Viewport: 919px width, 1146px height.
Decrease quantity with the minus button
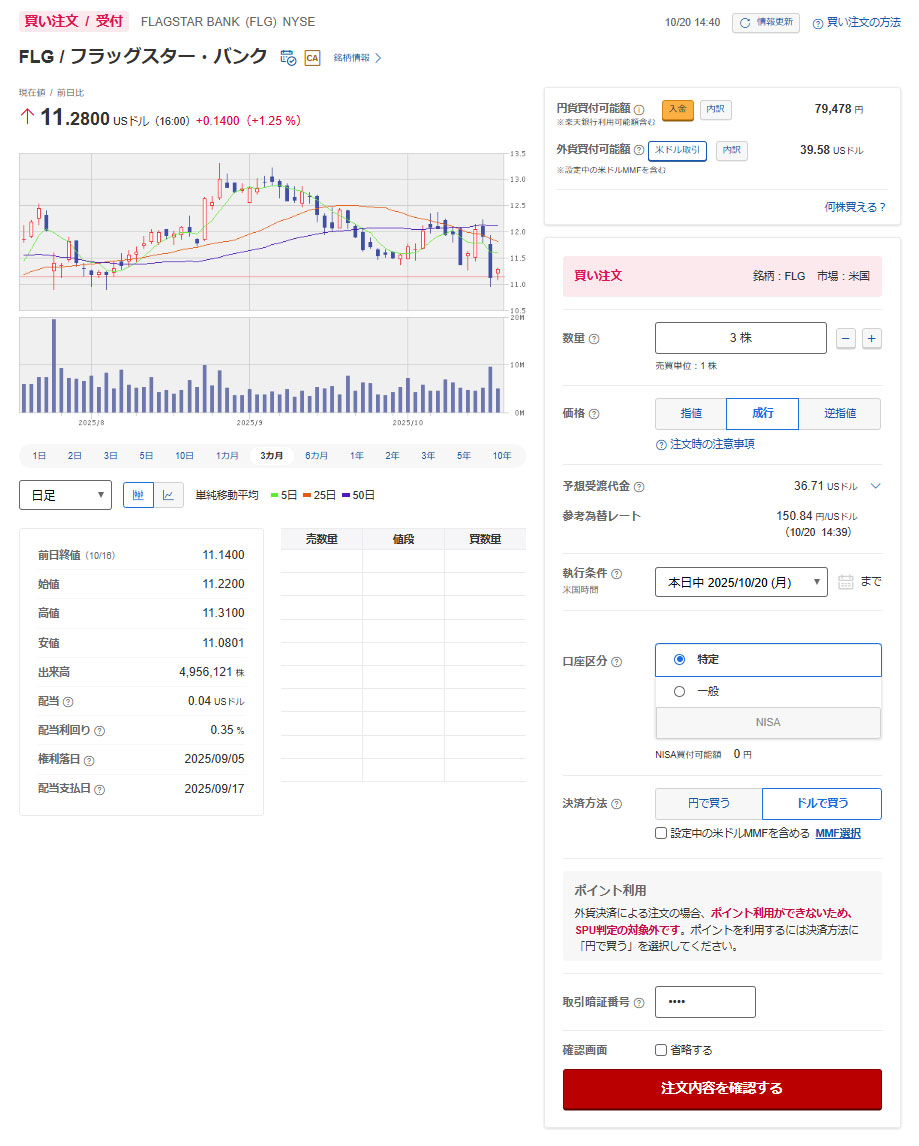click(846, 339)
